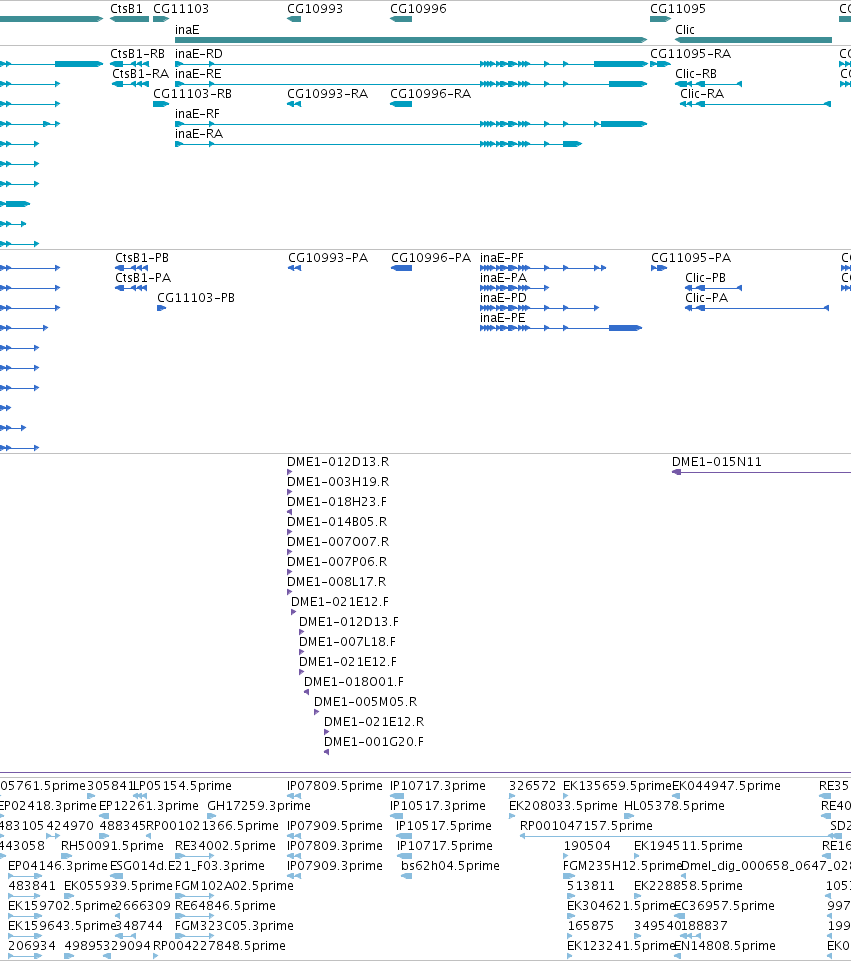Select protein label Clic-PB
The image size is (851, 961).
tap(705, 278)
